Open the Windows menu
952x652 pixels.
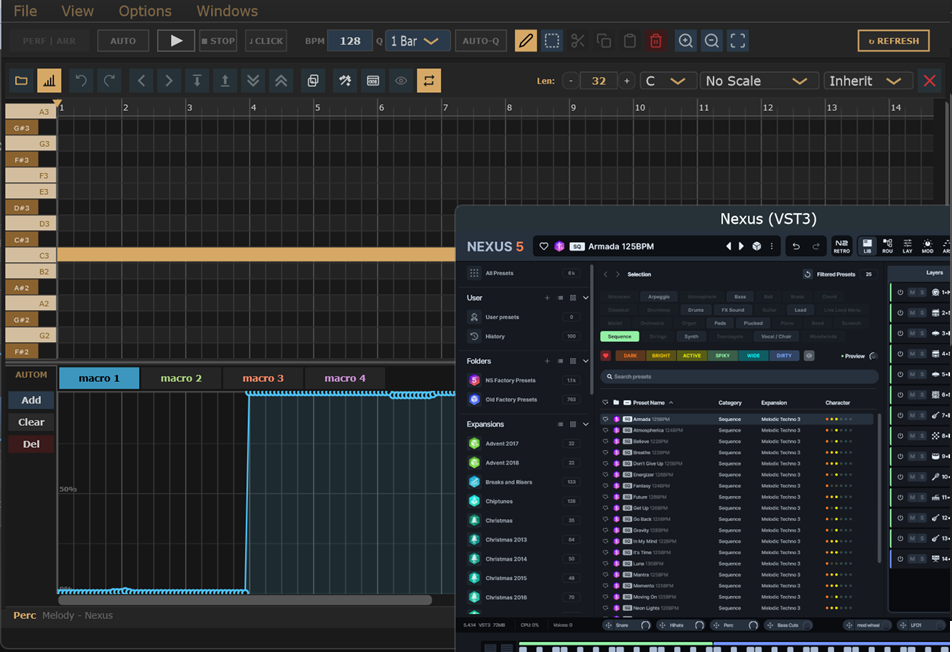click(227, 11)
